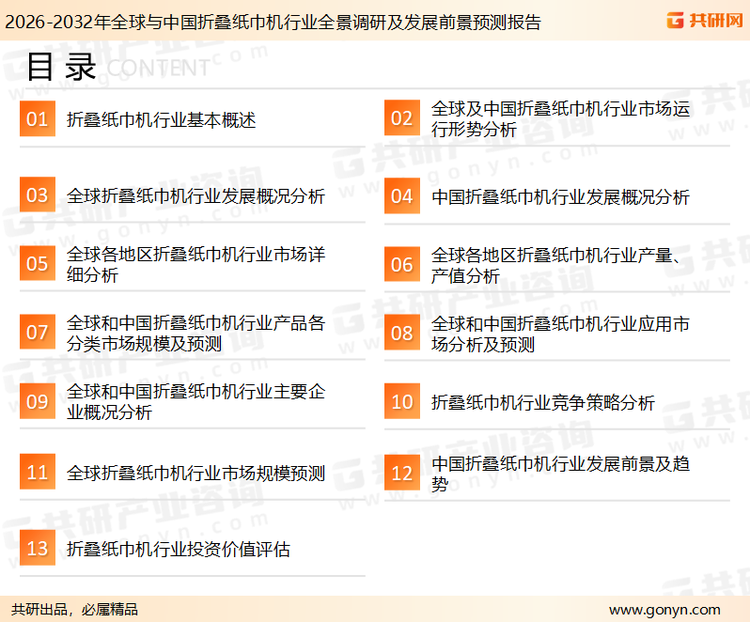Viewport: 750px width, 622px height.
Task: Click the orange 07 number badge
Action: point(37,332)
